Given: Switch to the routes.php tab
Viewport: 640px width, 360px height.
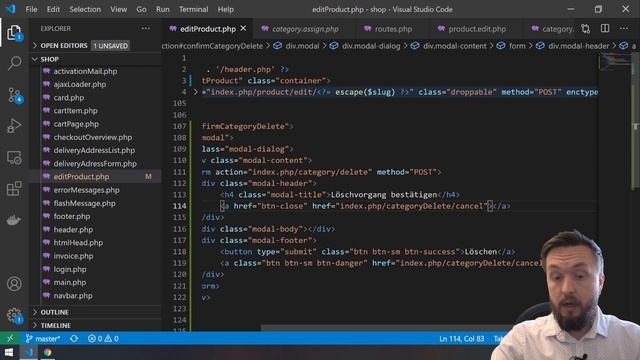Looking at the screenshot, I should click(x=393, y=29).
